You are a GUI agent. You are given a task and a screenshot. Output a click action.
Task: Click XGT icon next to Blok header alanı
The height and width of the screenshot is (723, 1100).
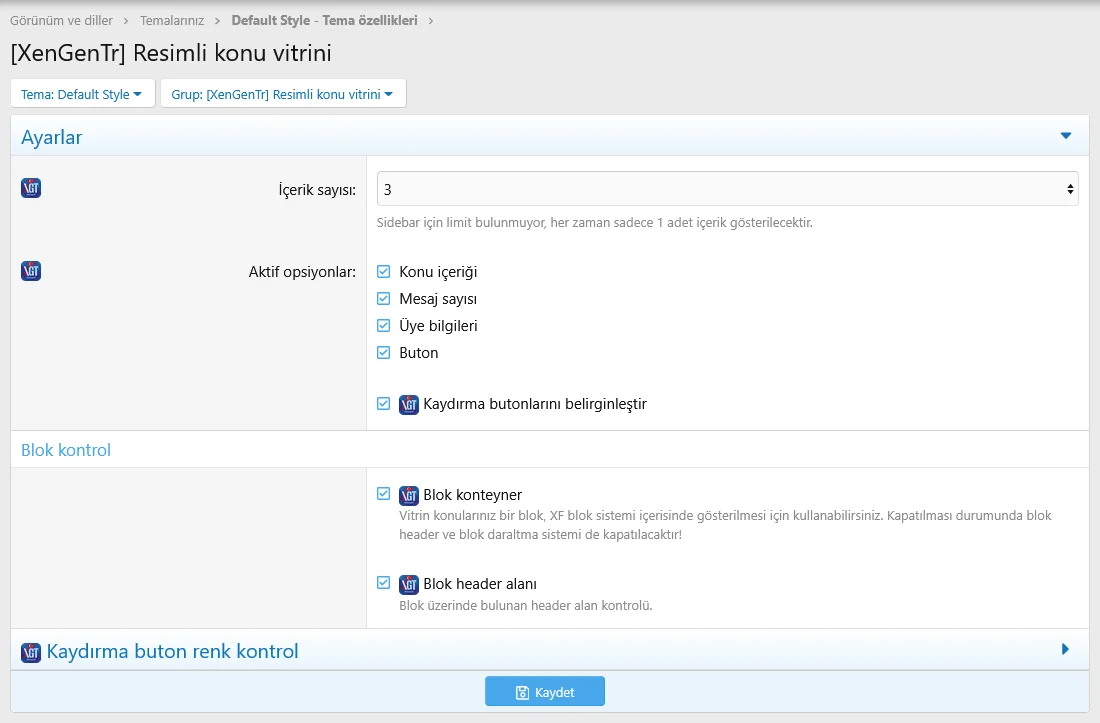pyautogui.click(x=409, y=584)
